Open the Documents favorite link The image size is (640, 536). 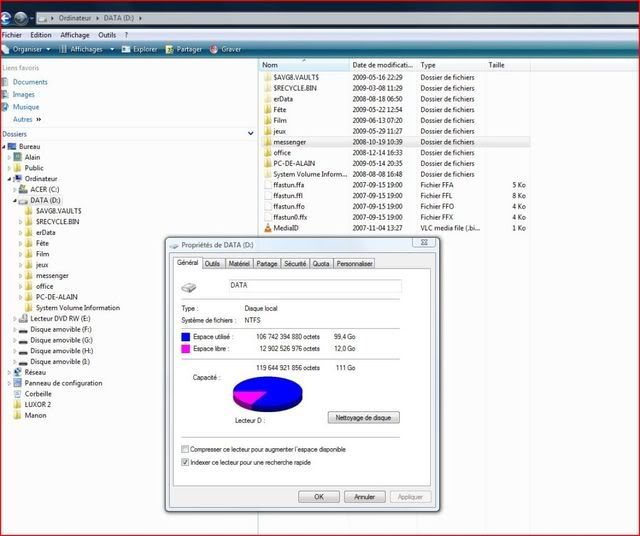pos(30,82)
